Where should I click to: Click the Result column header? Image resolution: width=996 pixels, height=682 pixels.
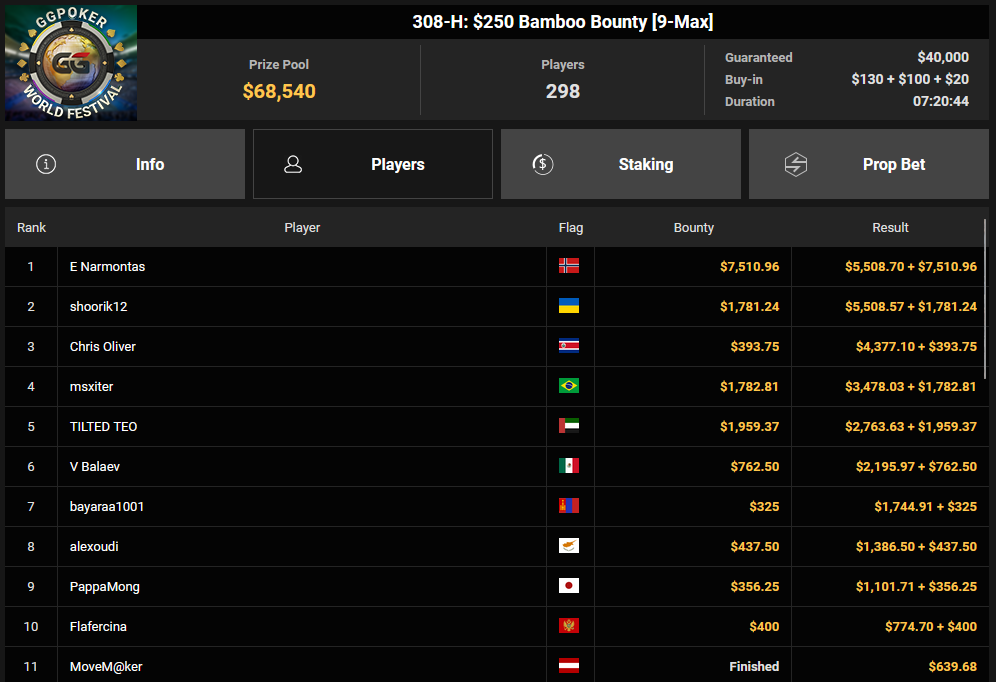click(x=890, y=227)
